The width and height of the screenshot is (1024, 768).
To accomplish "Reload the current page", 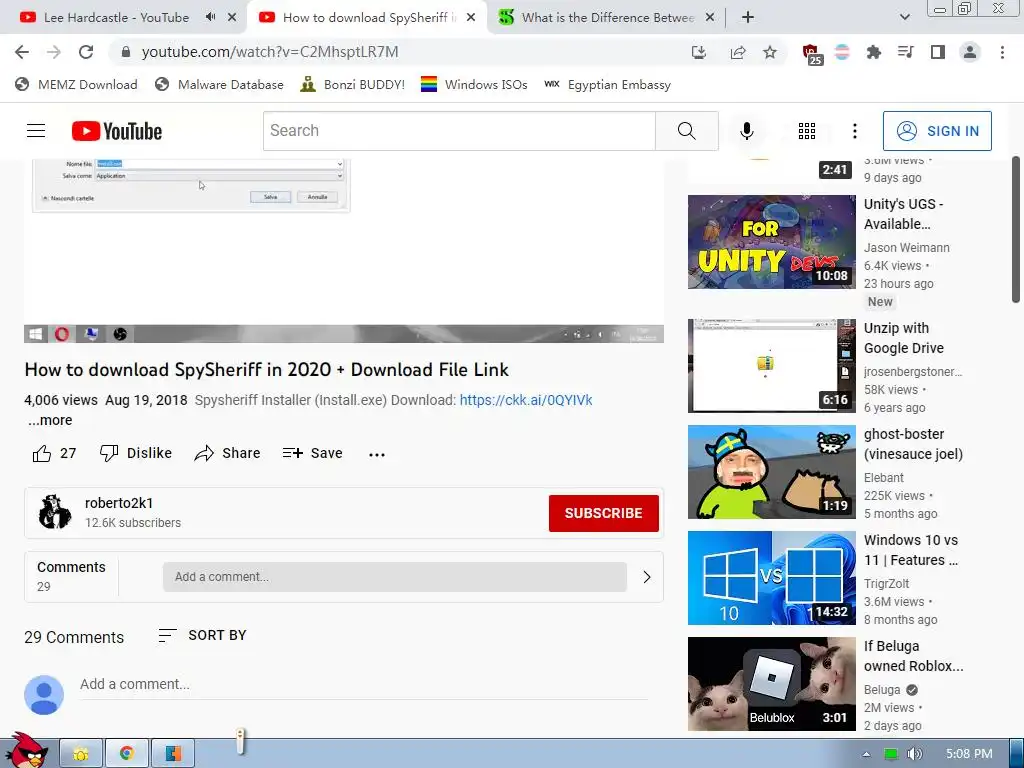I will pyautogui.click(x=86, y=52).
